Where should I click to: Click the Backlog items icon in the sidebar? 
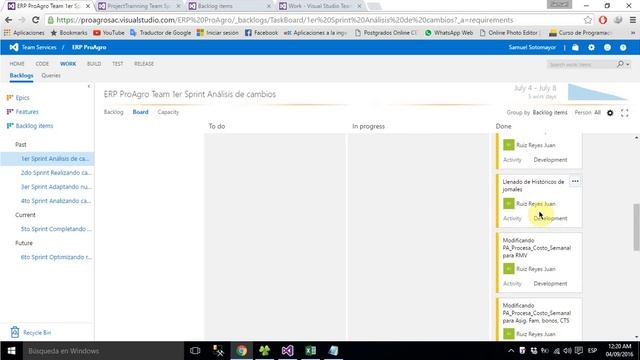[10, 126]
